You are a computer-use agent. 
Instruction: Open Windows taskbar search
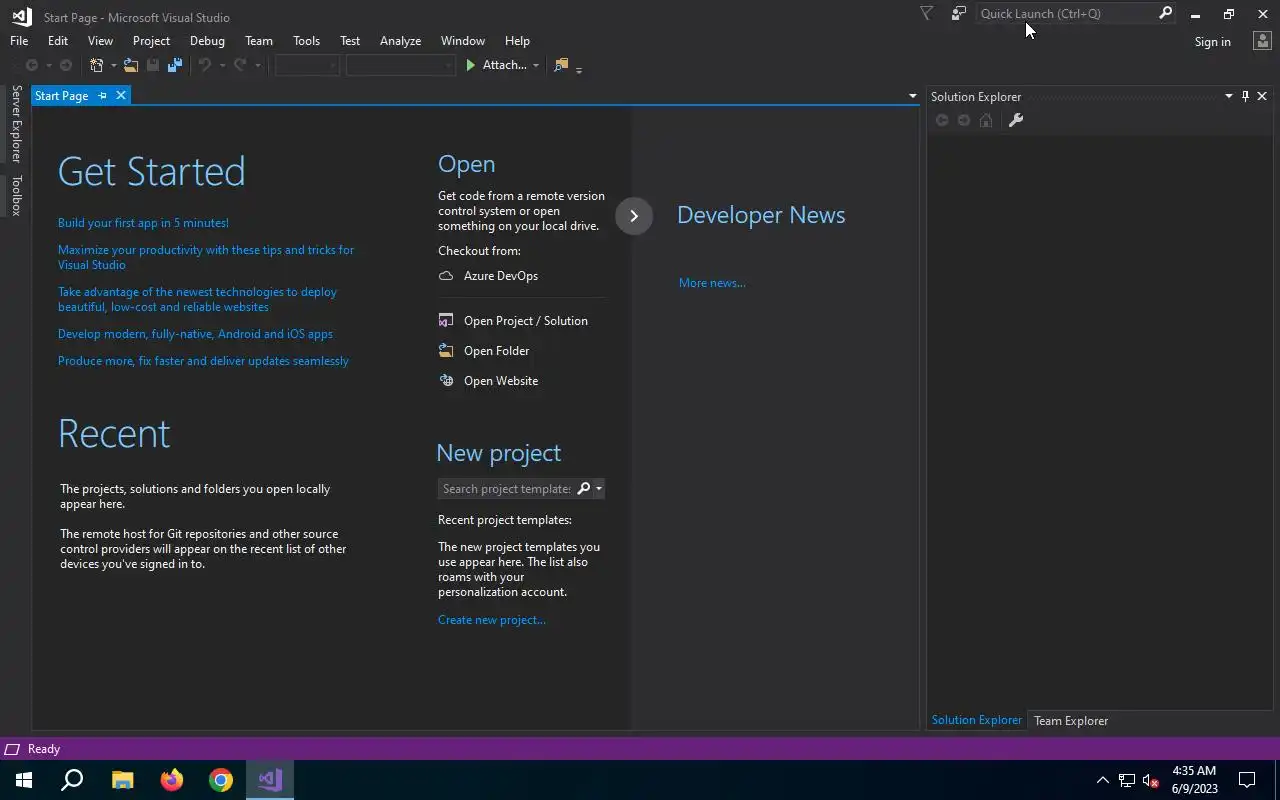coord(73,779)
